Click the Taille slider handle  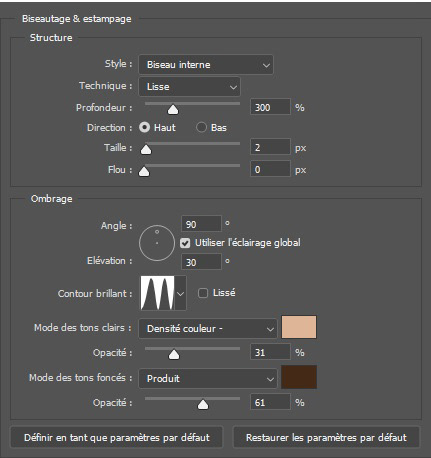pos(146,150)
